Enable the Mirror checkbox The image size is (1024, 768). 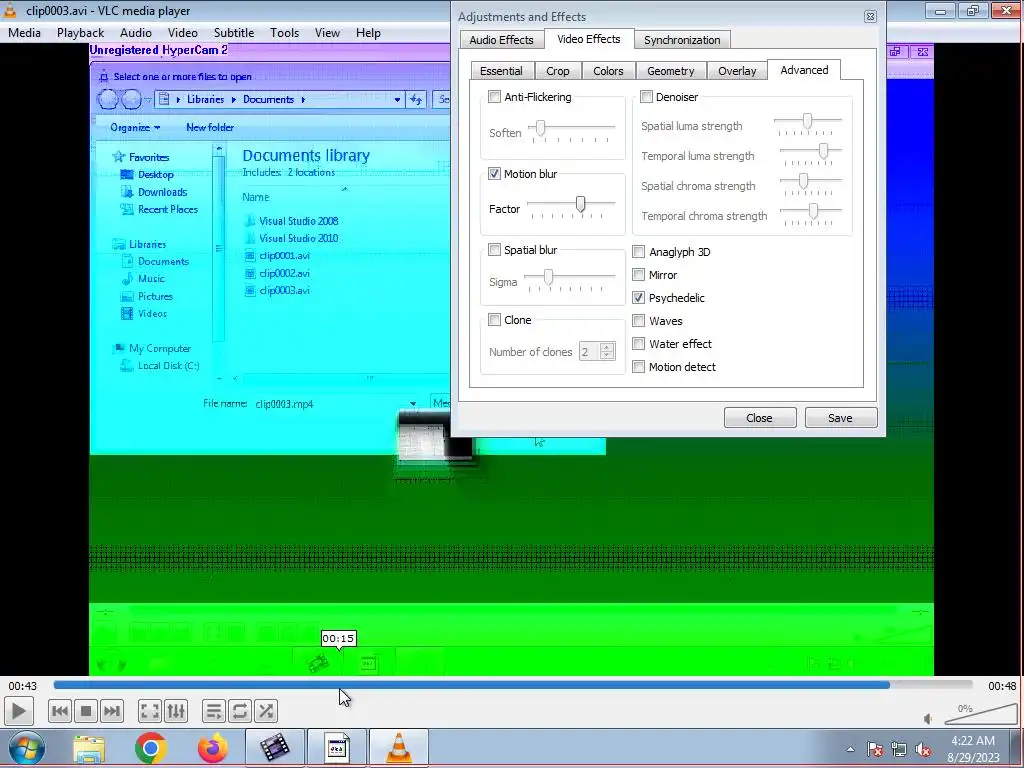pos(639,275)
